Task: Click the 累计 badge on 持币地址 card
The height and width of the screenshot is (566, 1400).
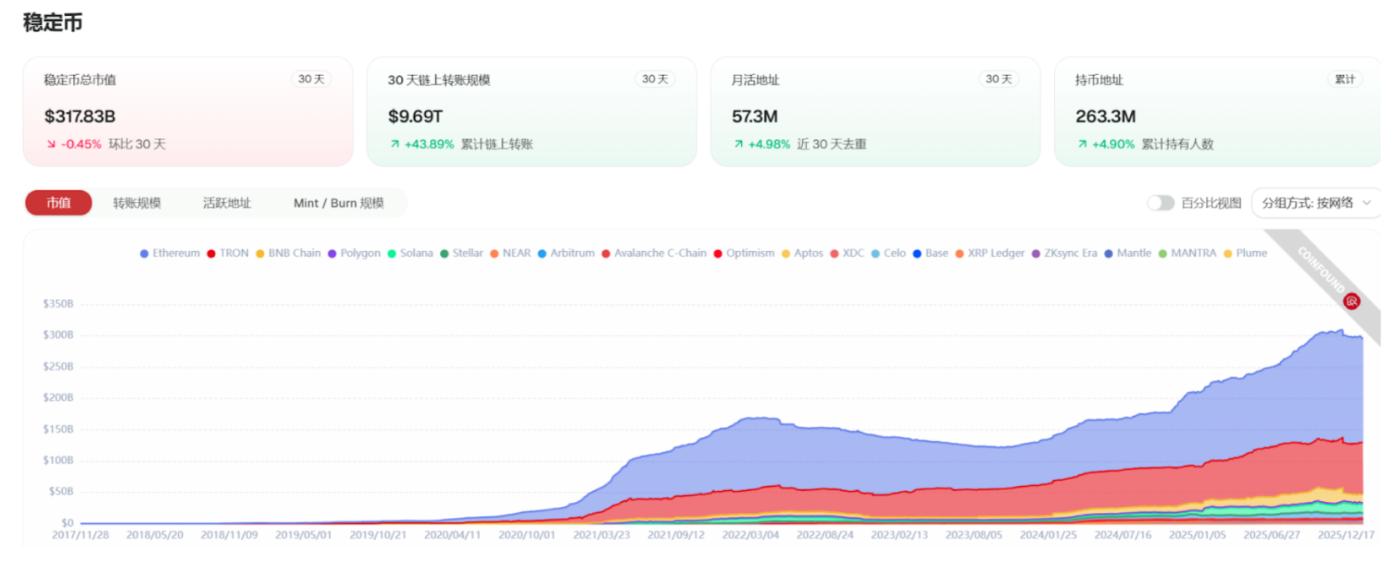Action: click(1343, 80)
